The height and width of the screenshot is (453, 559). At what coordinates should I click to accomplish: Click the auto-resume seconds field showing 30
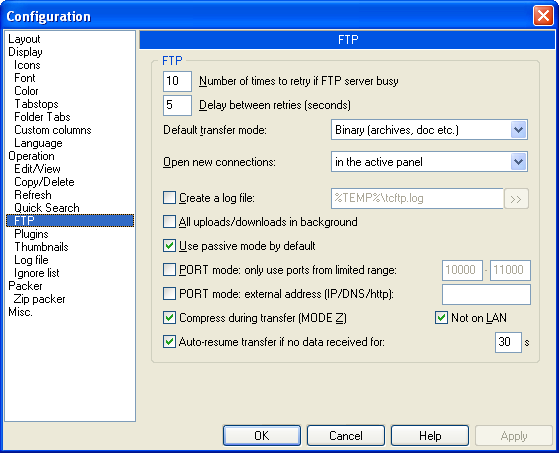[x=508, y=342]
